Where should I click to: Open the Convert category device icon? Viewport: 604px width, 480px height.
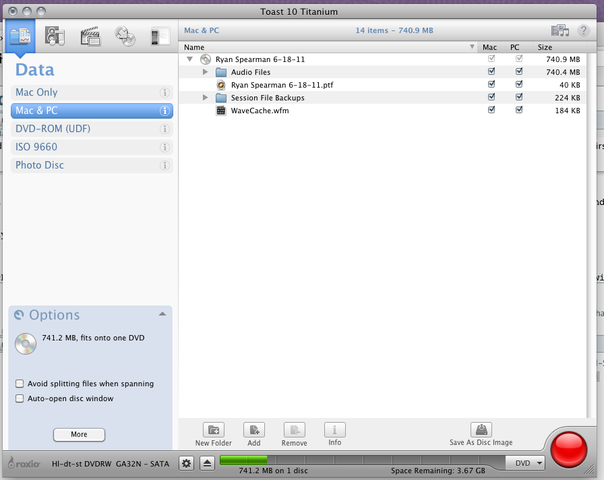coord(159,37)
